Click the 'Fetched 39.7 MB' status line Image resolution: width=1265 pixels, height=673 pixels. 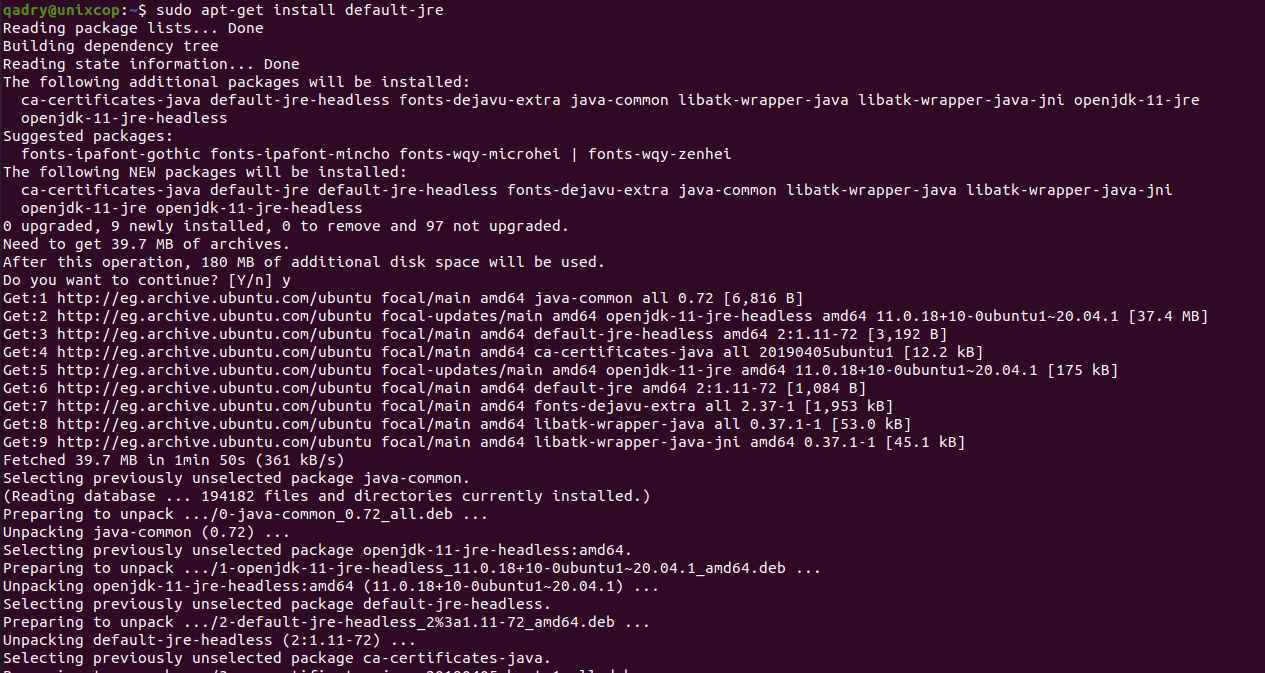pos(174,460)
